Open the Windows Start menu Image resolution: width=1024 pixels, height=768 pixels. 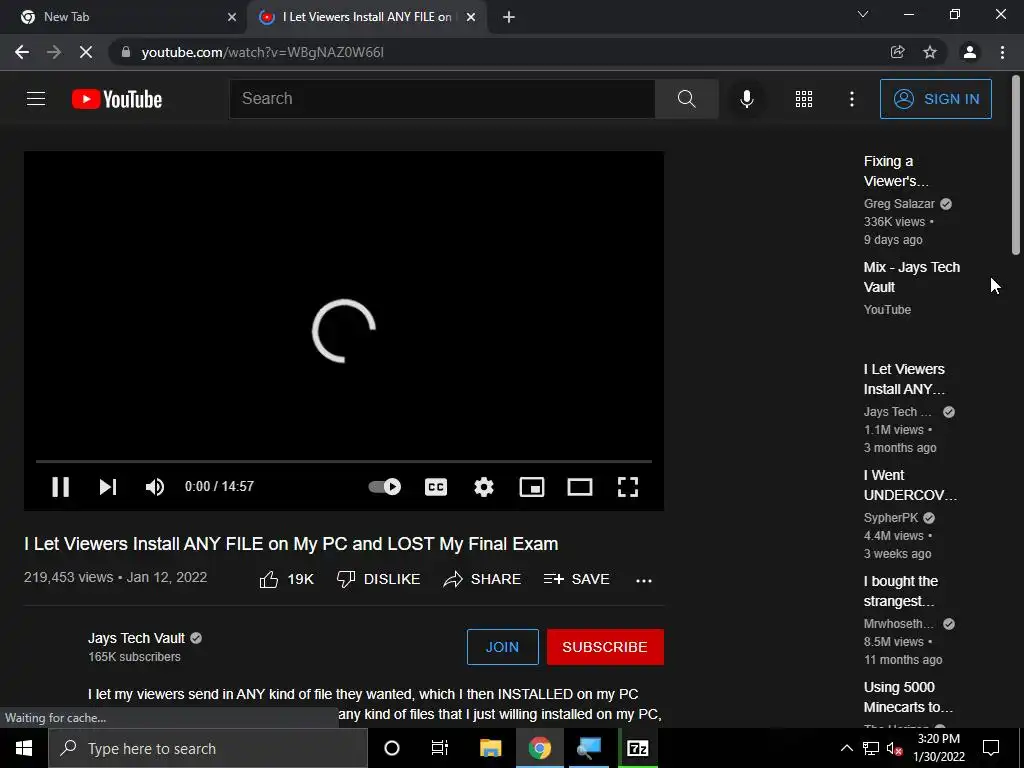tap(24, 748)
